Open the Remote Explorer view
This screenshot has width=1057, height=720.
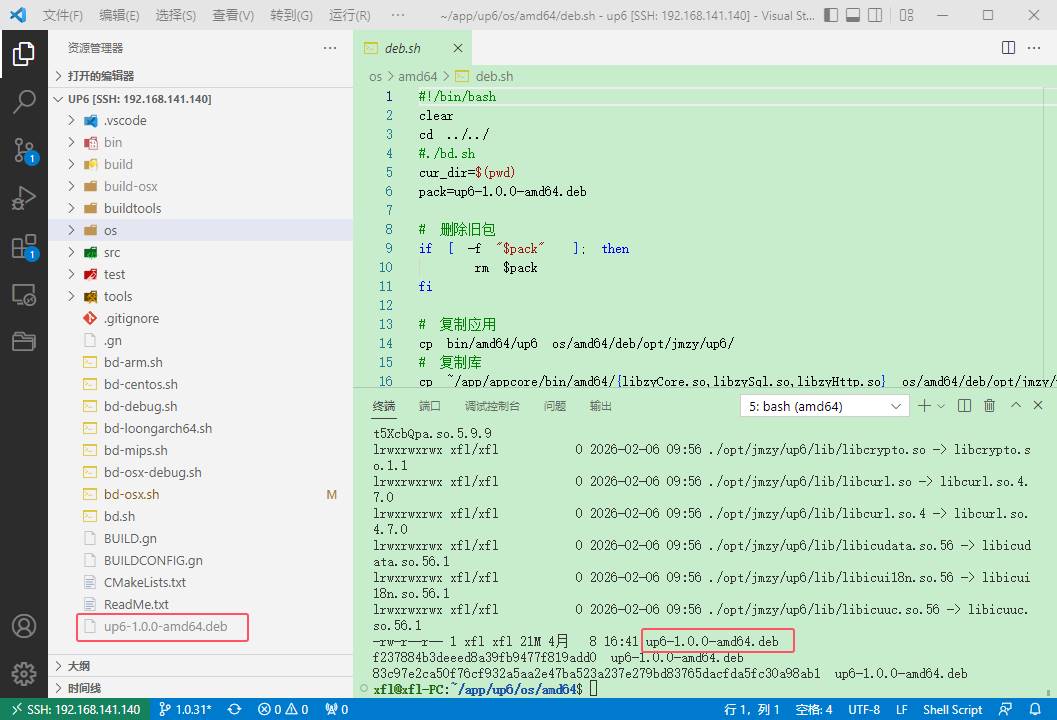coord(24,295)
